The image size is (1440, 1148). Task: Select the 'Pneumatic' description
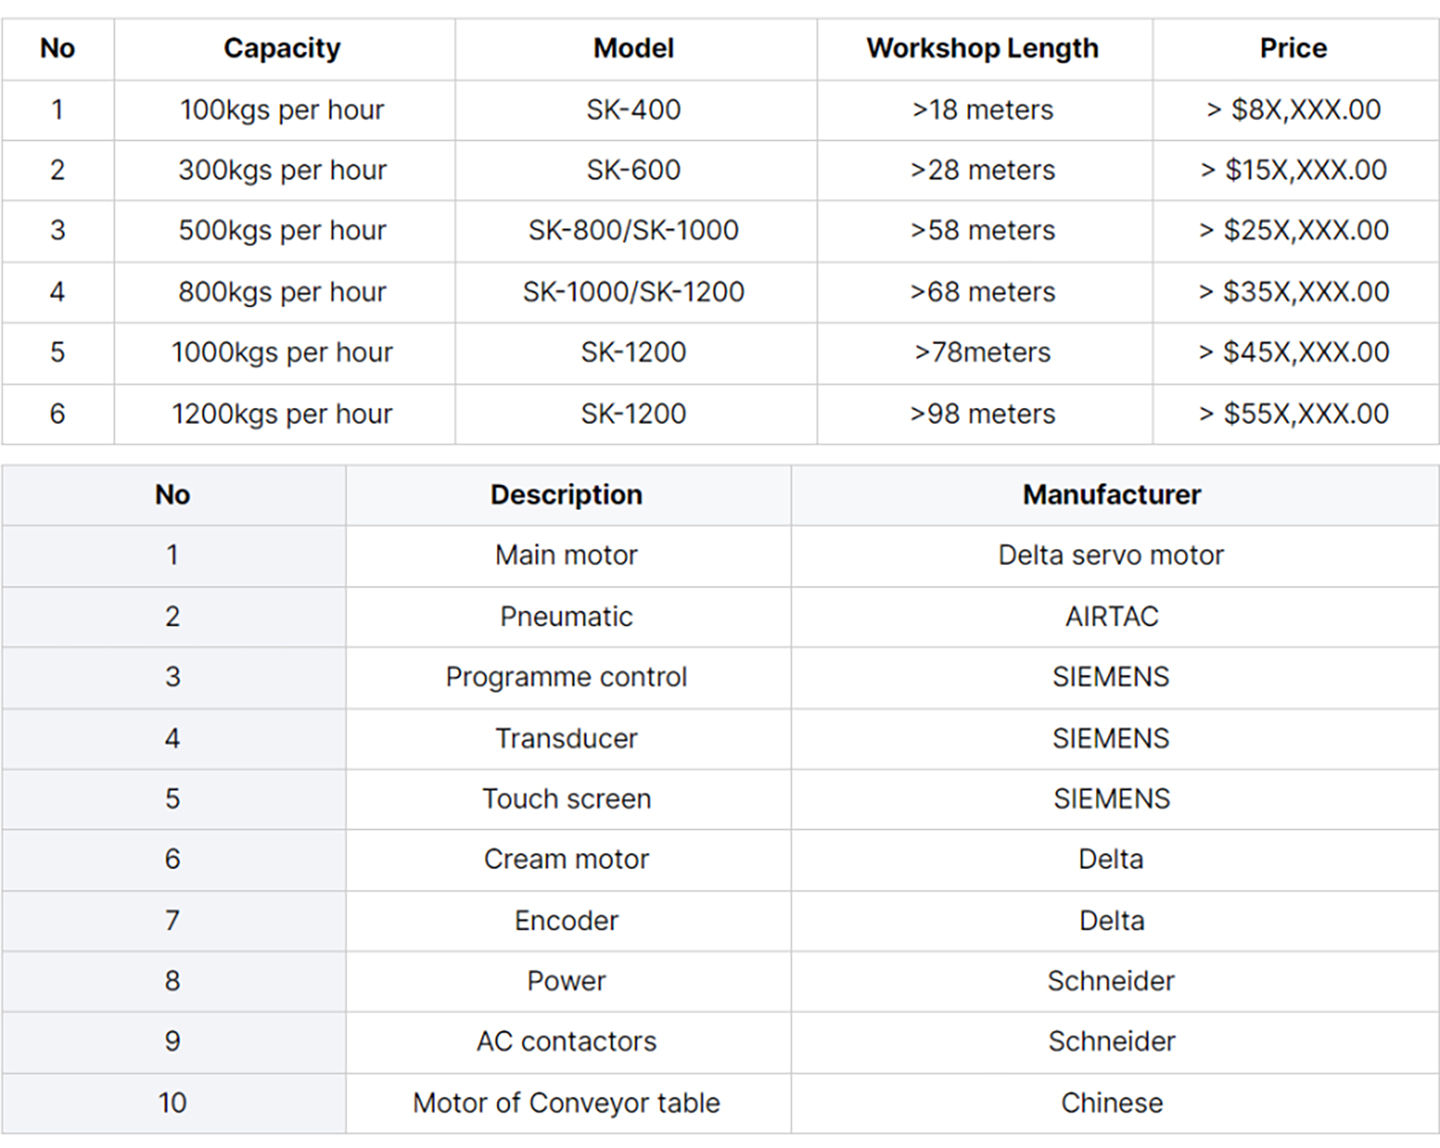point(567,617)
